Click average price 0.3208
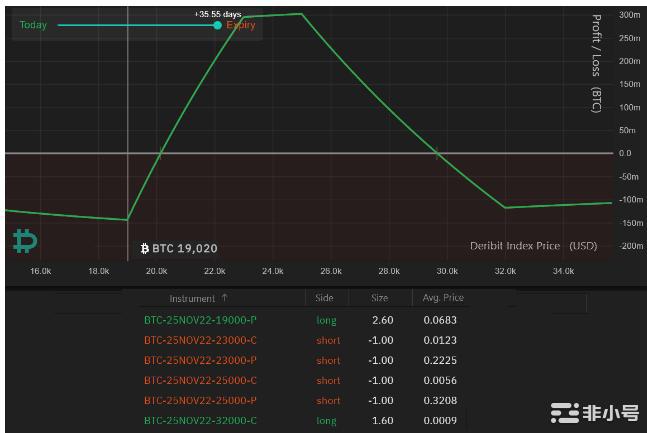The height and width of the screenshot is (433, 647). tap(440, 400)
